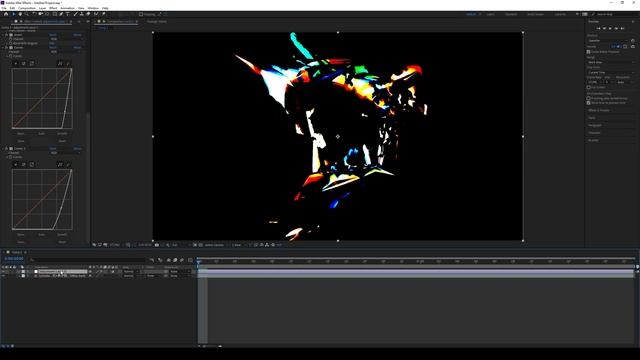
Task: Select the Rotation tool
Action: pyautogui.click(x=34, y=14)
